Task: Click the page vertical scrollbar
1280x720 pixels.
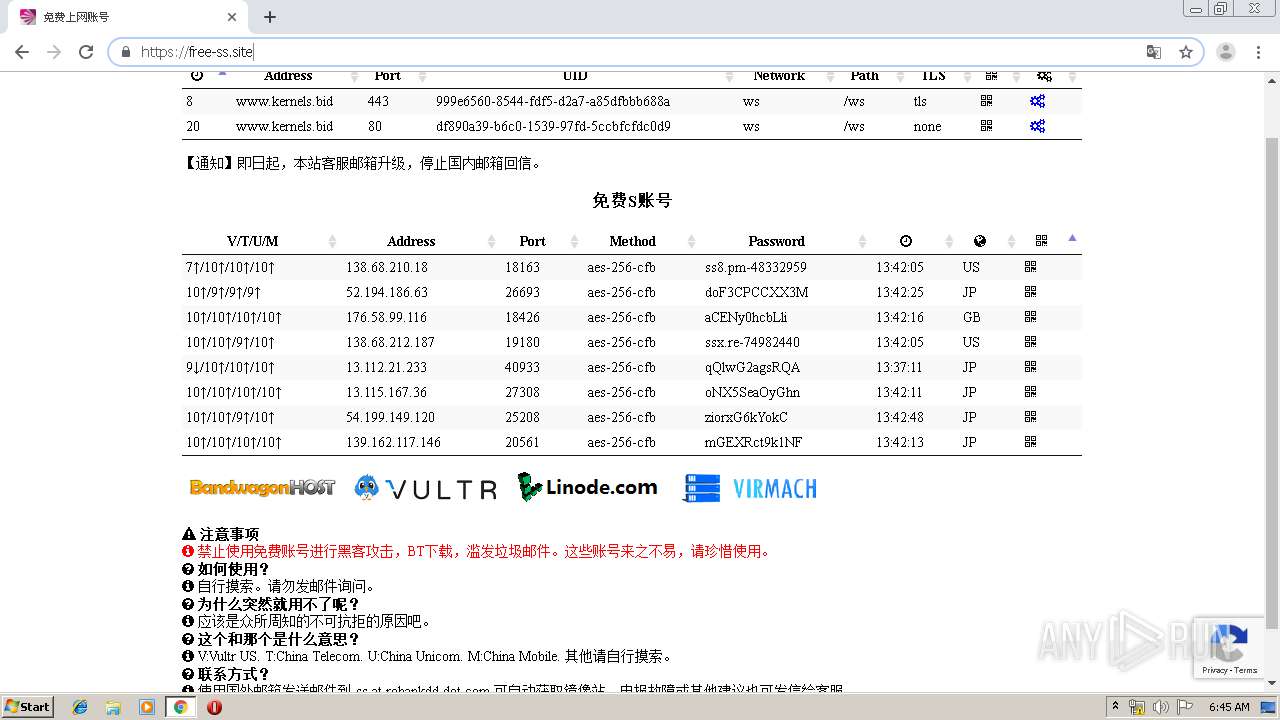Action: pos(1272,384)
